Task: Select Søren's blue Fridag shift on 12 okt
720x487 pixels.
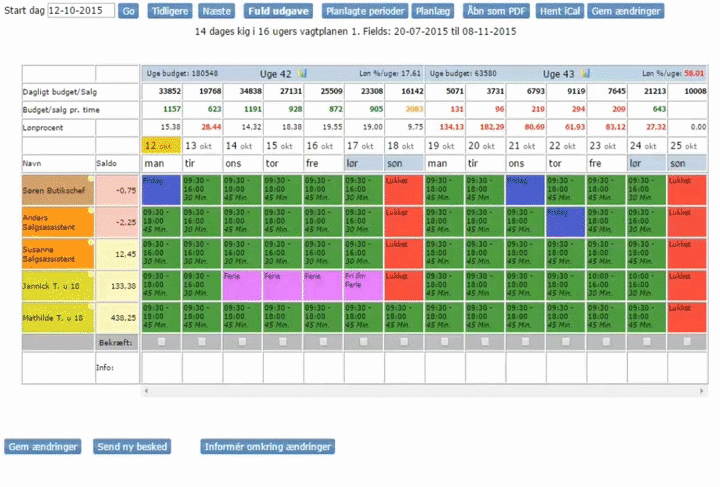Action: click(x=161, y=189)
